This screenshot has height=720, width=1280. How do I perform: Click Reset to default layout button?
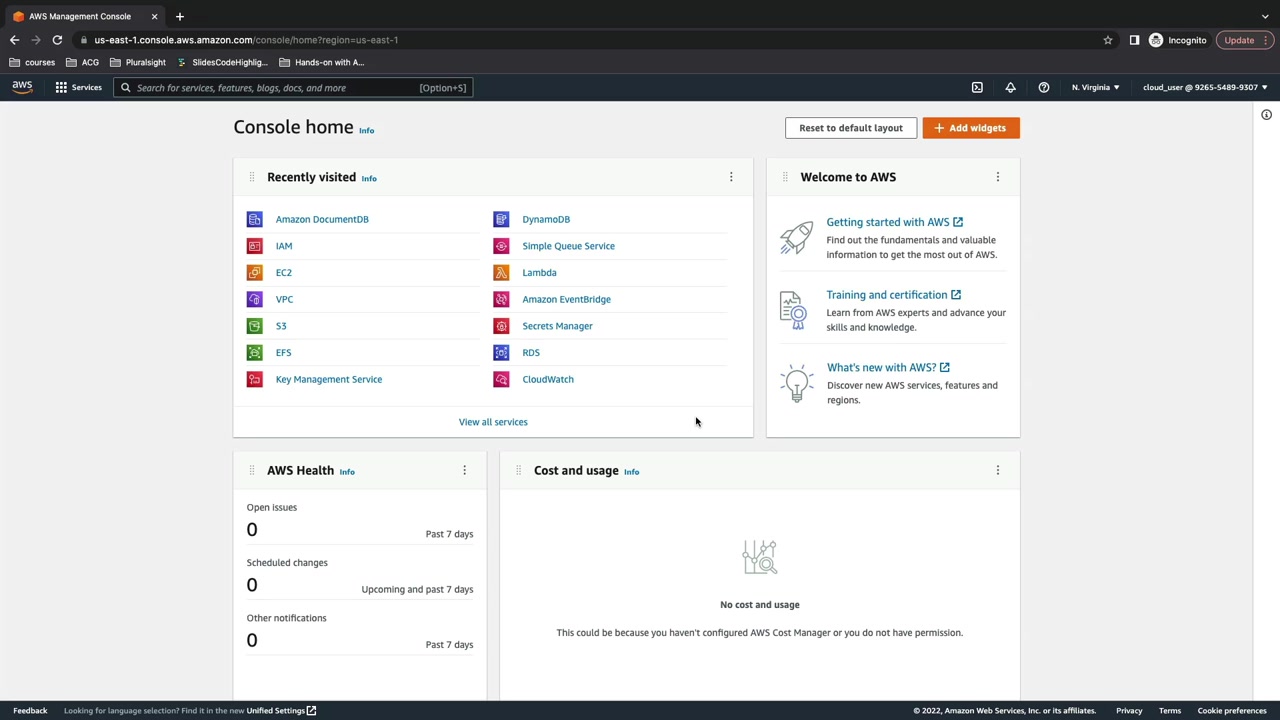tap(851, 128)
